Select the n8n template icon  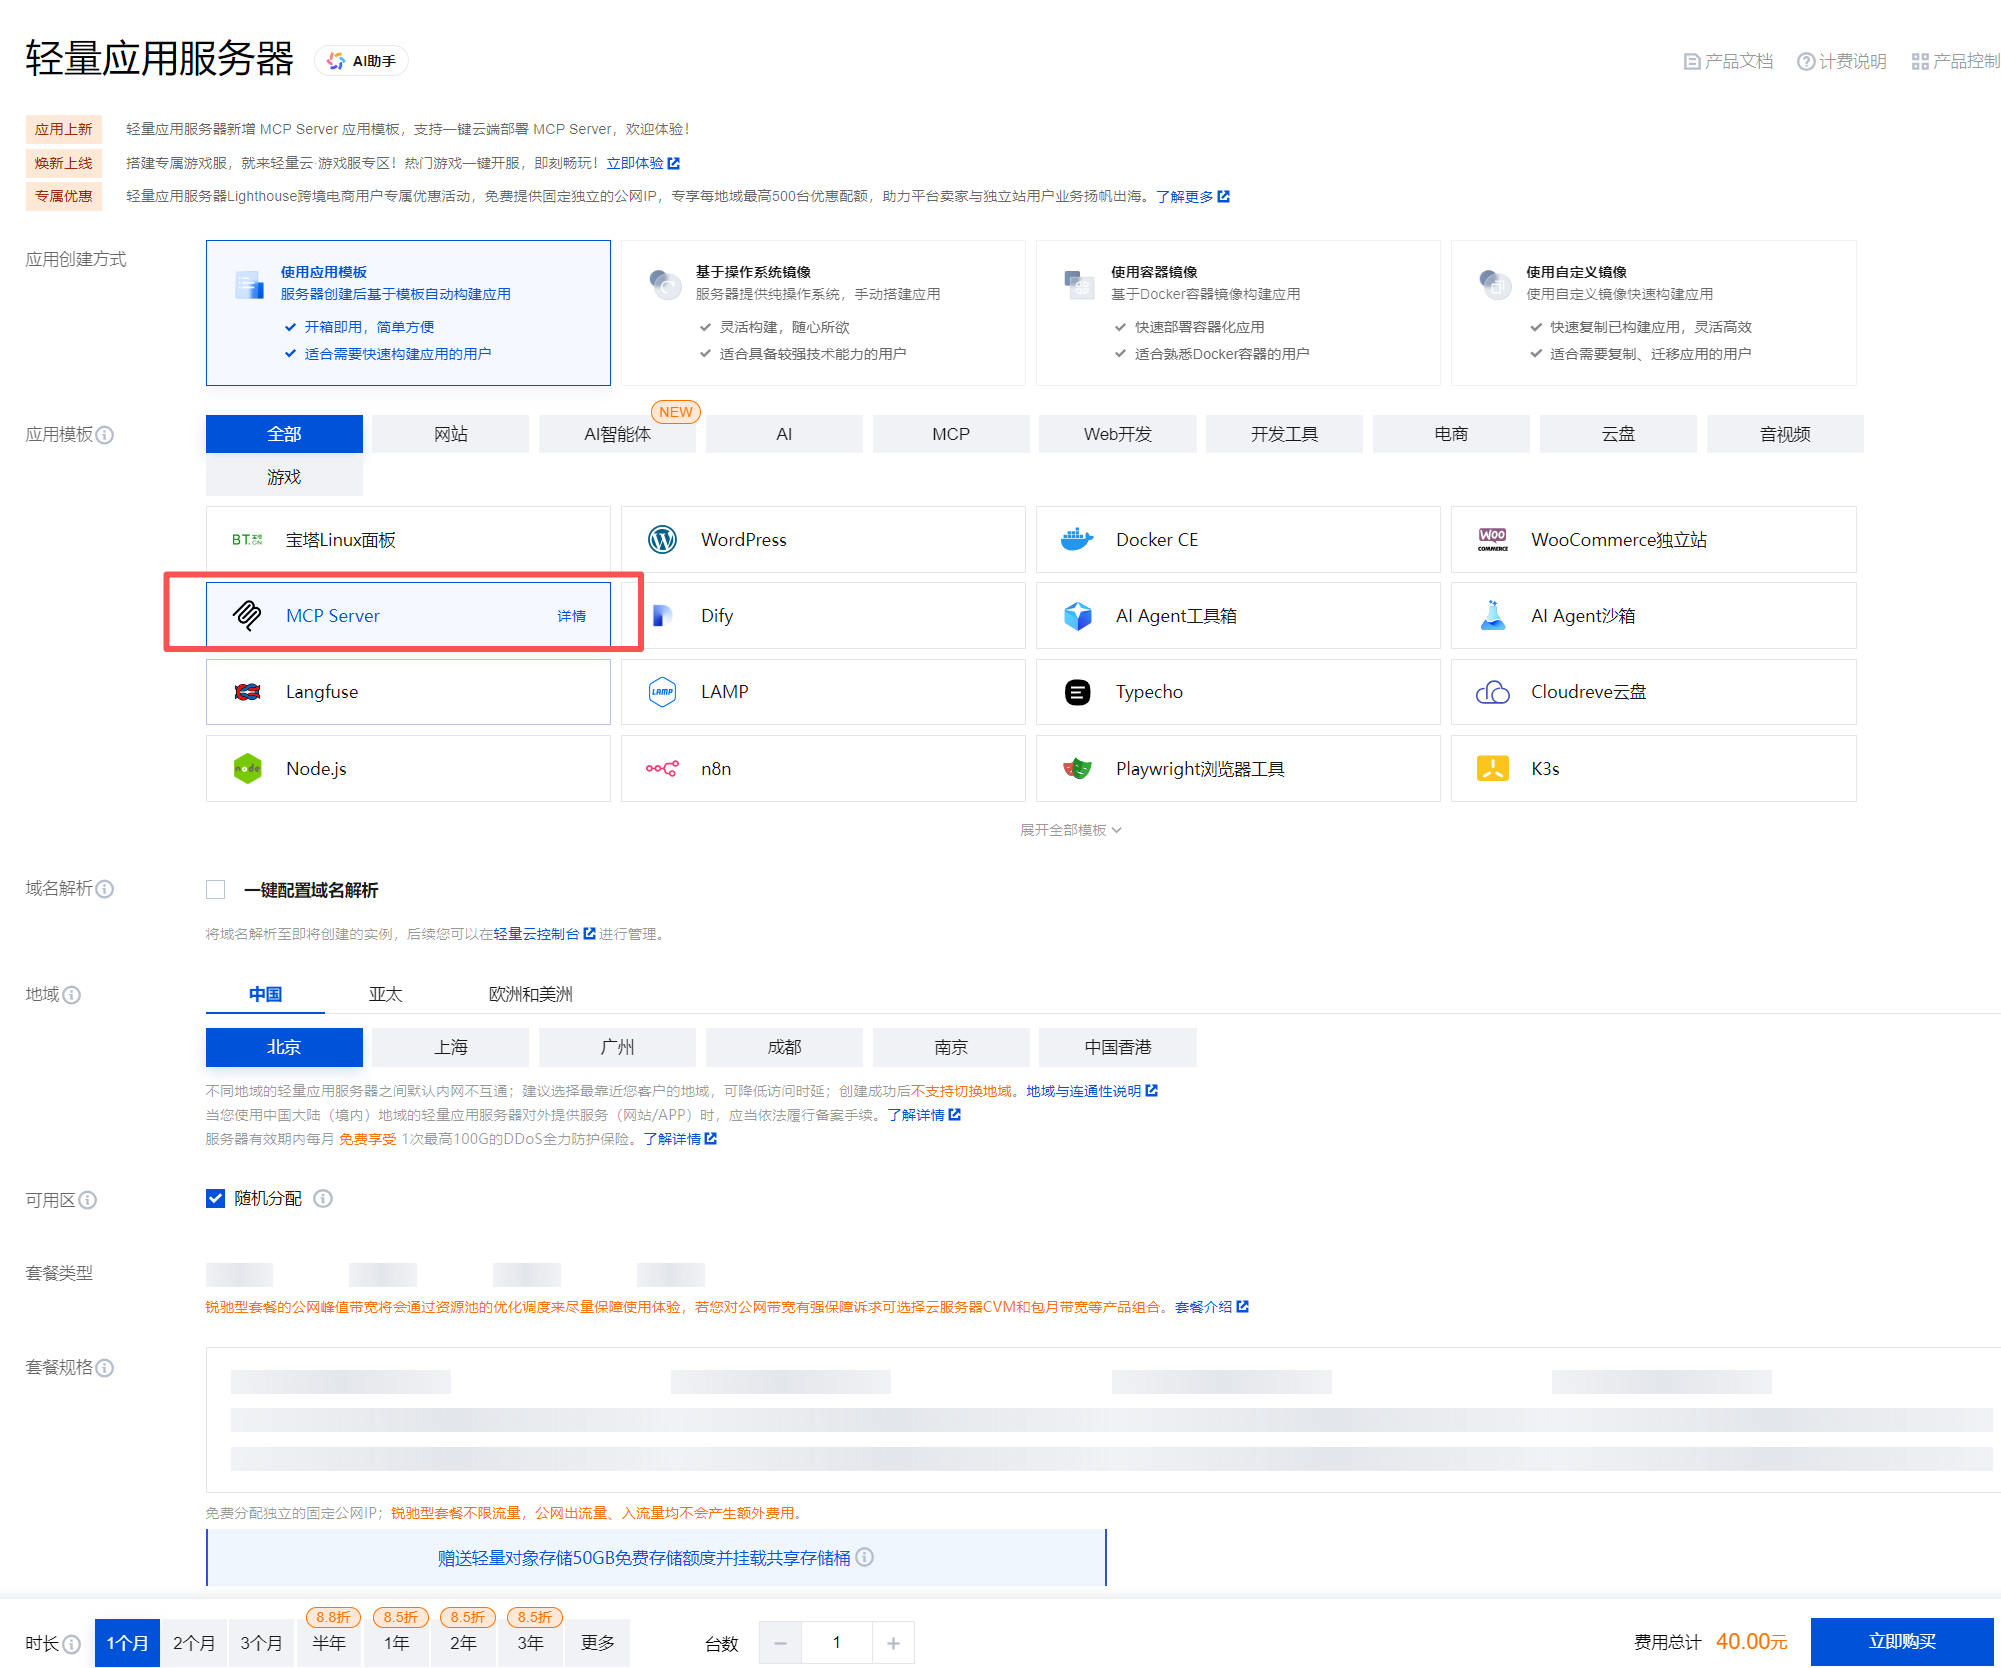(662, 769)
